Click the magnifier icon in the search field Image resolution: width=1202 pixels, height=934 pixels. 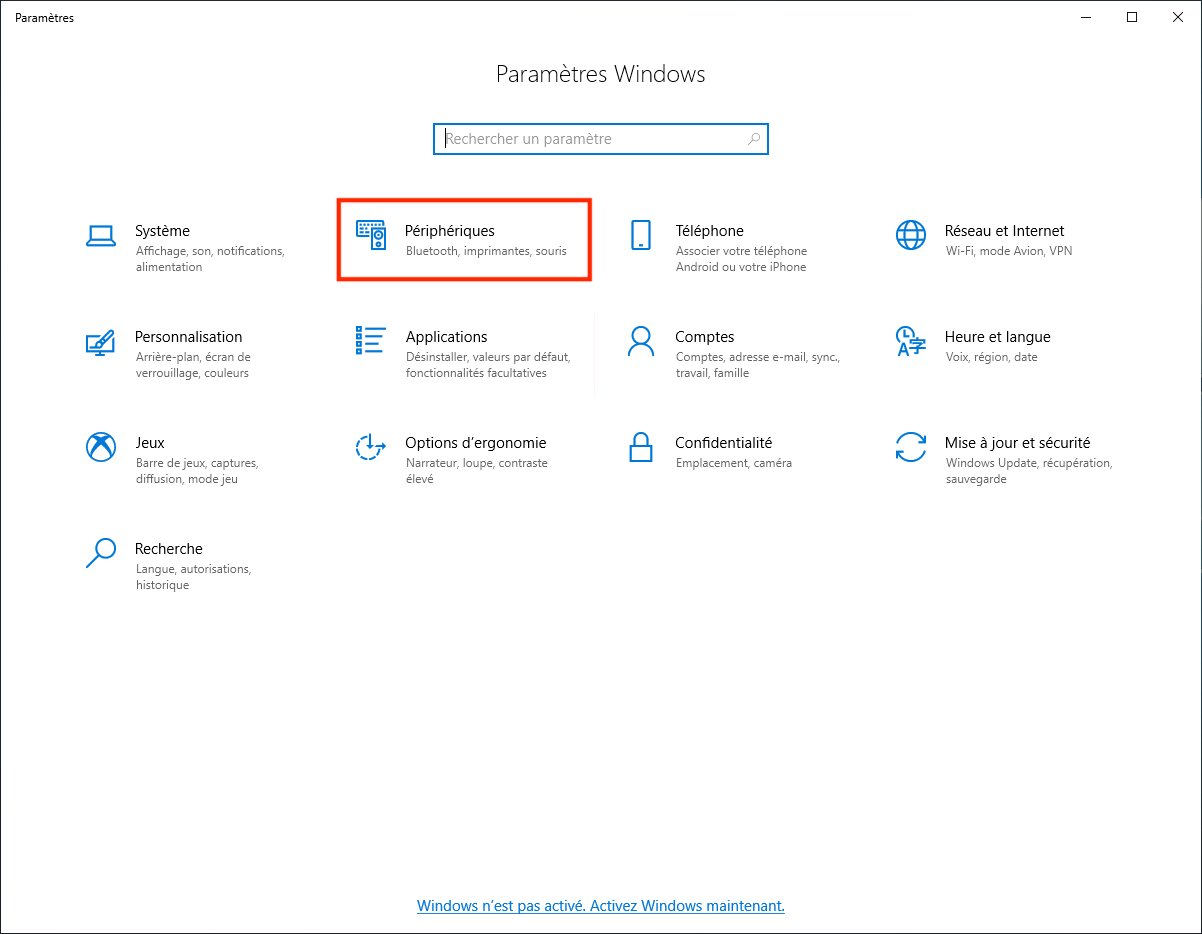click(753, 139)
